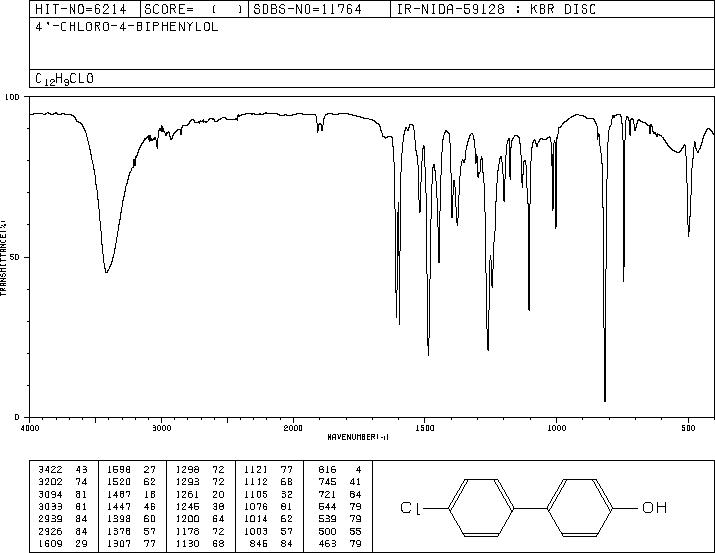Select the molecular formula C12H9ClO
715x553 pixels.
64,79
